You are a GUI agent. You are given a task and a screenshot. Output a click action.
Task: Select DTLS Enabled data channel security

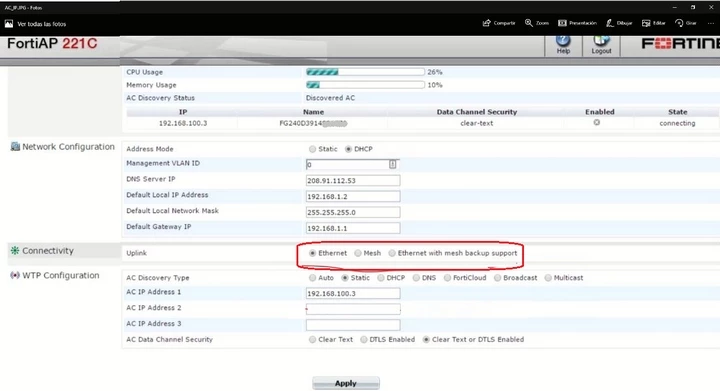pos(364,340)
